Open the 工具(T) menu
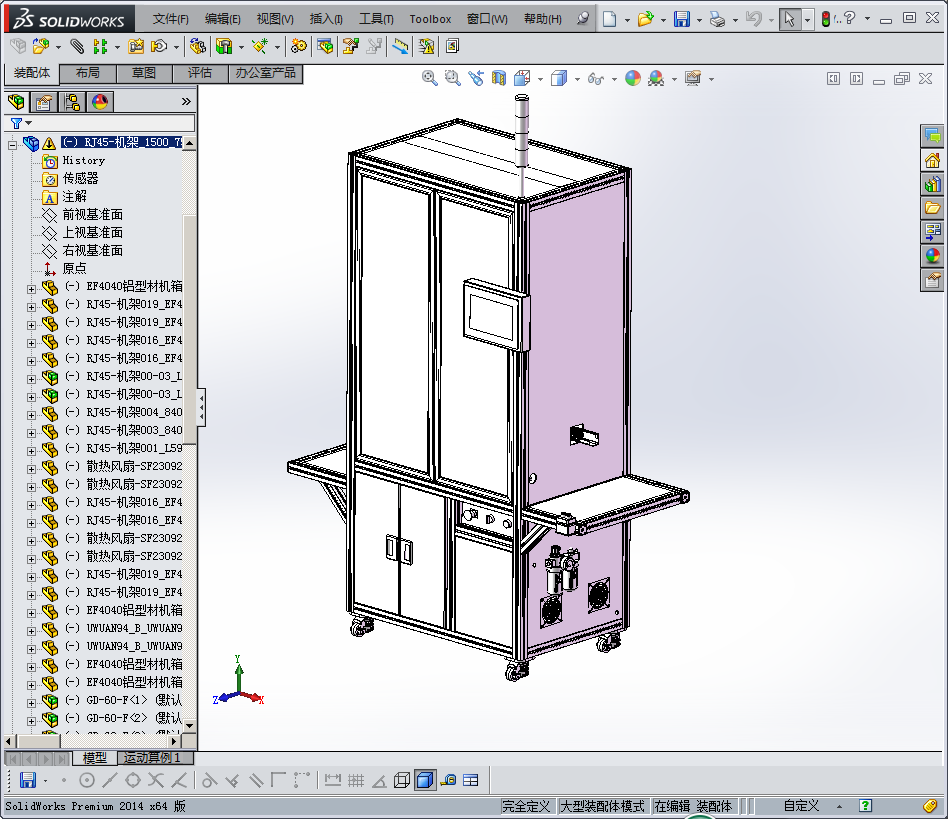Screen dimensions: 948x819 [376, 19]
